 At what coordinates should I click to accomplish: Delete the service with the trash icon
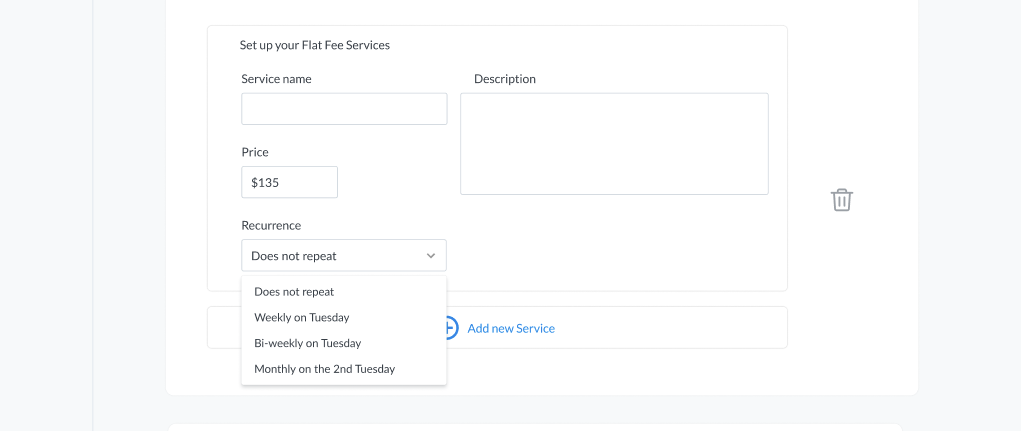click(x=841, y=200)
